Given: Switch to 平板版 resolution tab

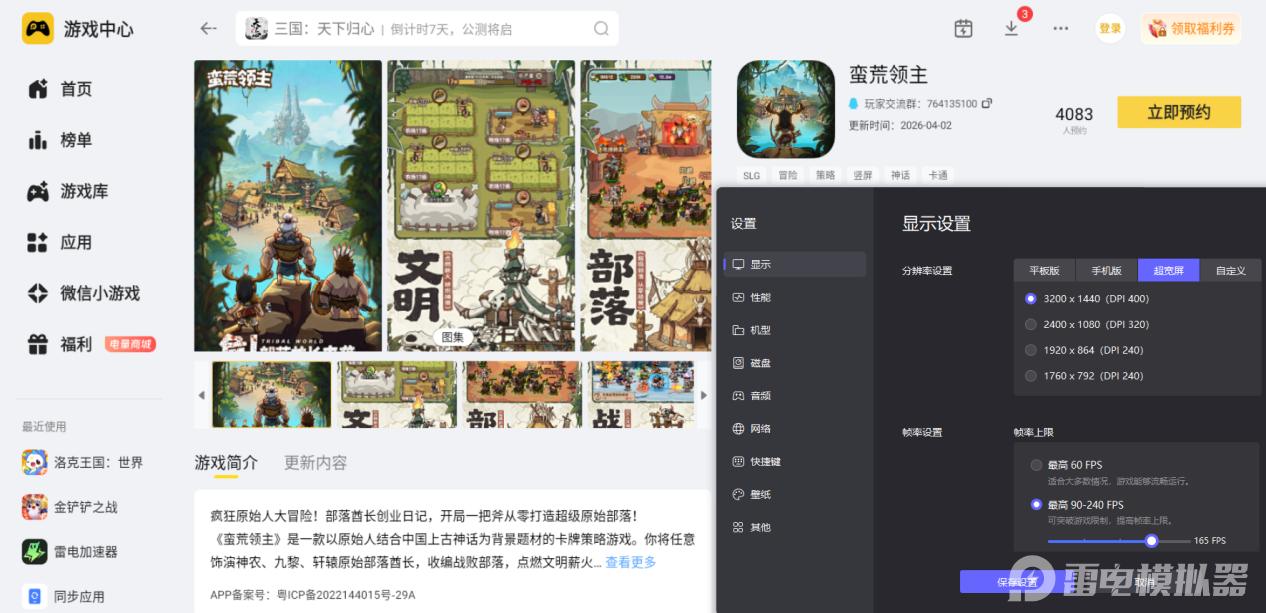Looking at the screenshot, I should [x=1044, y=270].
